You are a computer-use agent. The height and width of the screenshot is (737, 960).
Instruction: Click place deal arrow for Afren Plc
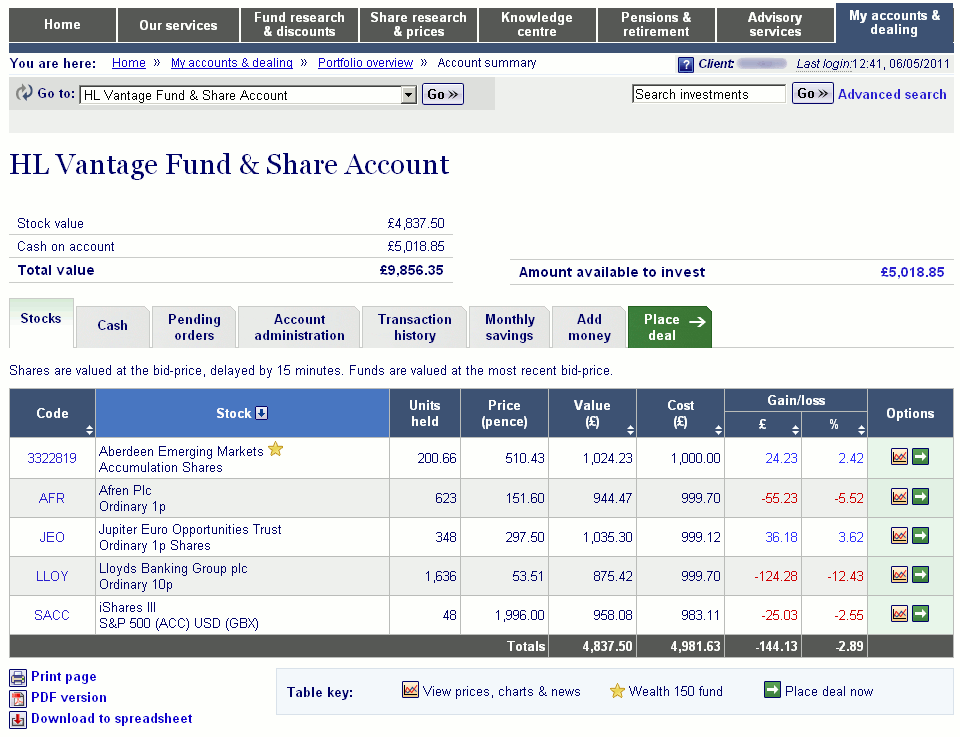click(920, 496)
